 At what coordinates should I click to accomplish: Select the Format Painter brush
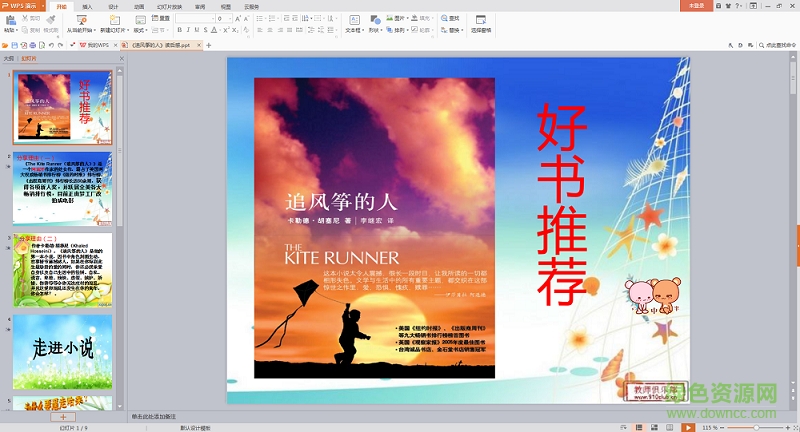pyautogui.click(x=51, y=19)
